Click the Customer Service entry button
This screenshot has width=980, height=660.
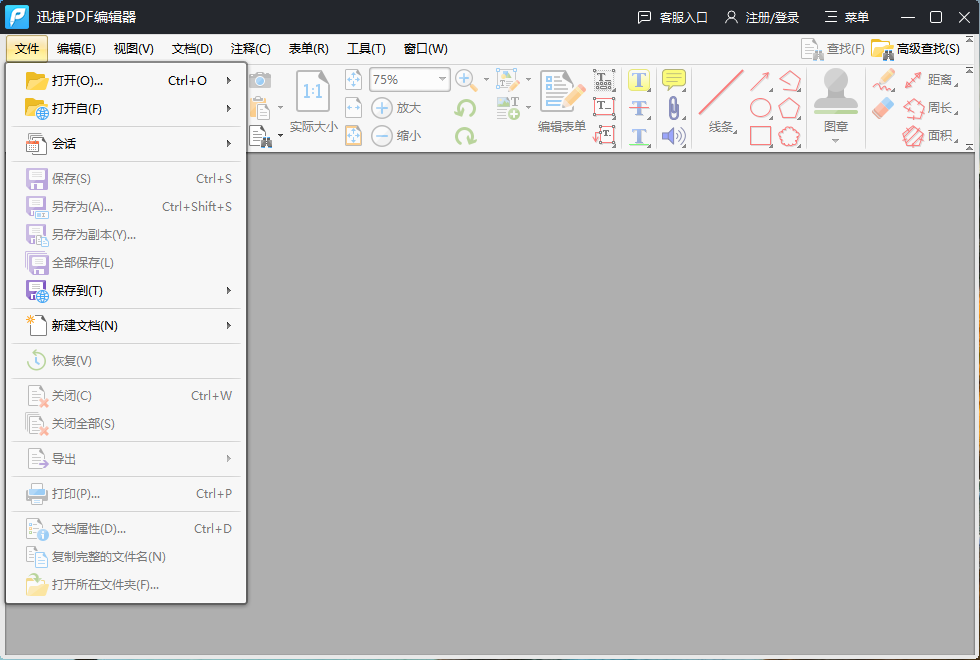tap(672, 17)
